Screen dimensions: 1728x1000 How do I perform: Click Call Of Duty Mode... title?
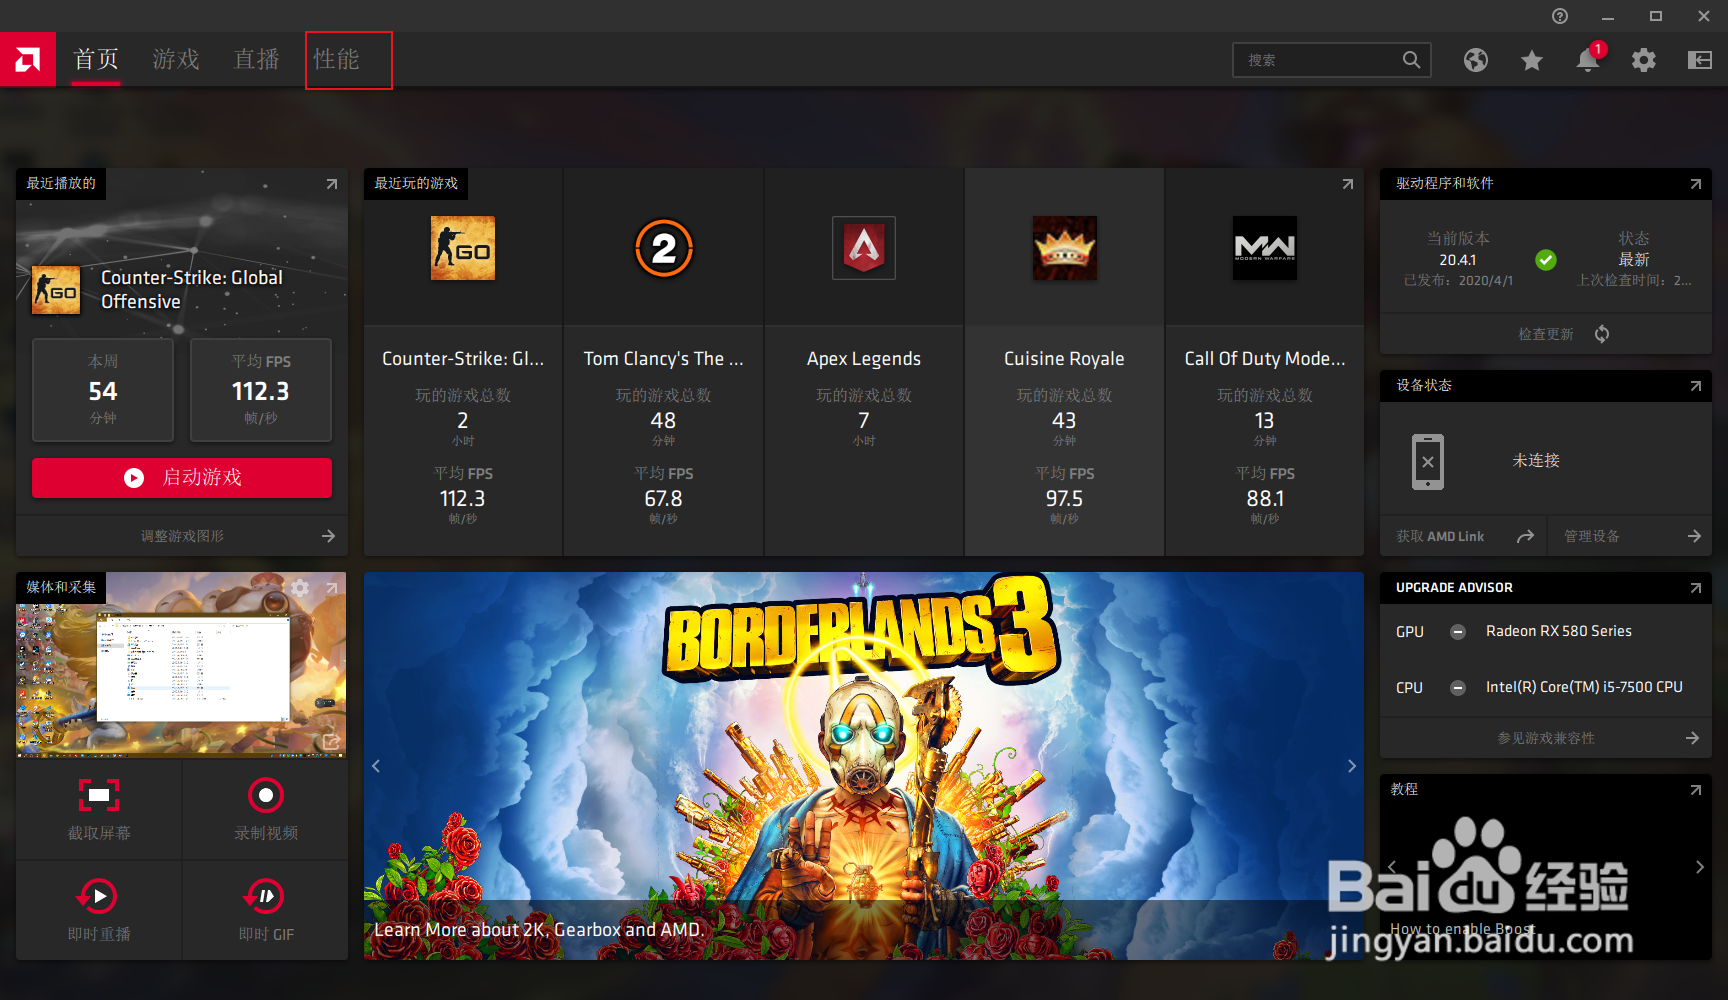click(x=1265, y=359)
